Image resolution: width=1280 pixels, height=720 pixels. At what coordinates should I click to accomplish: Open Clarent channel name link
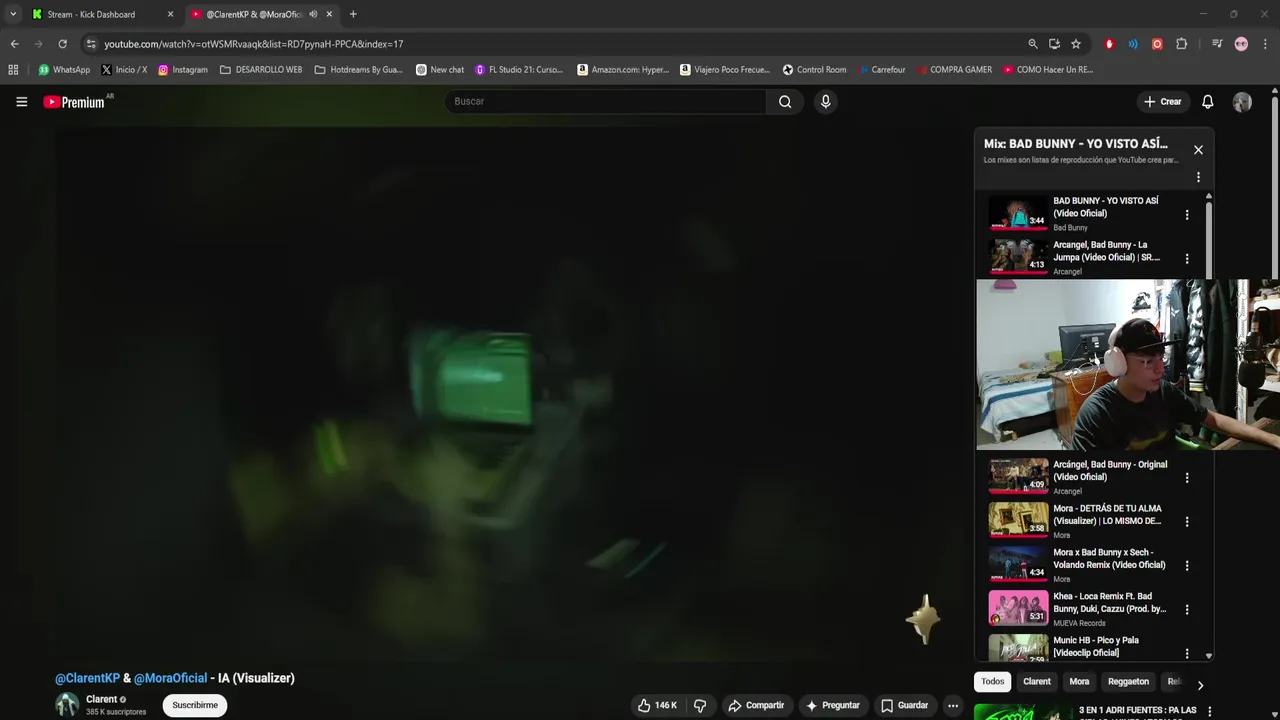(x=102, y=699)
